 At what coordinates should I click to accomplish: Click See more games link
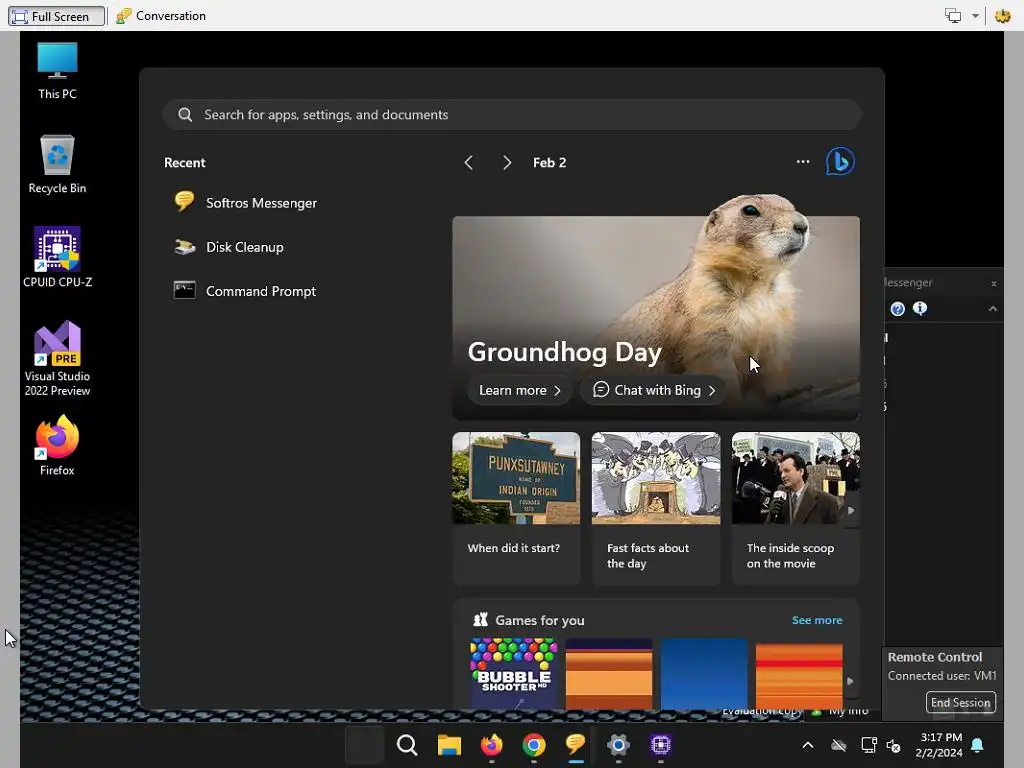[x=817, y=620]
